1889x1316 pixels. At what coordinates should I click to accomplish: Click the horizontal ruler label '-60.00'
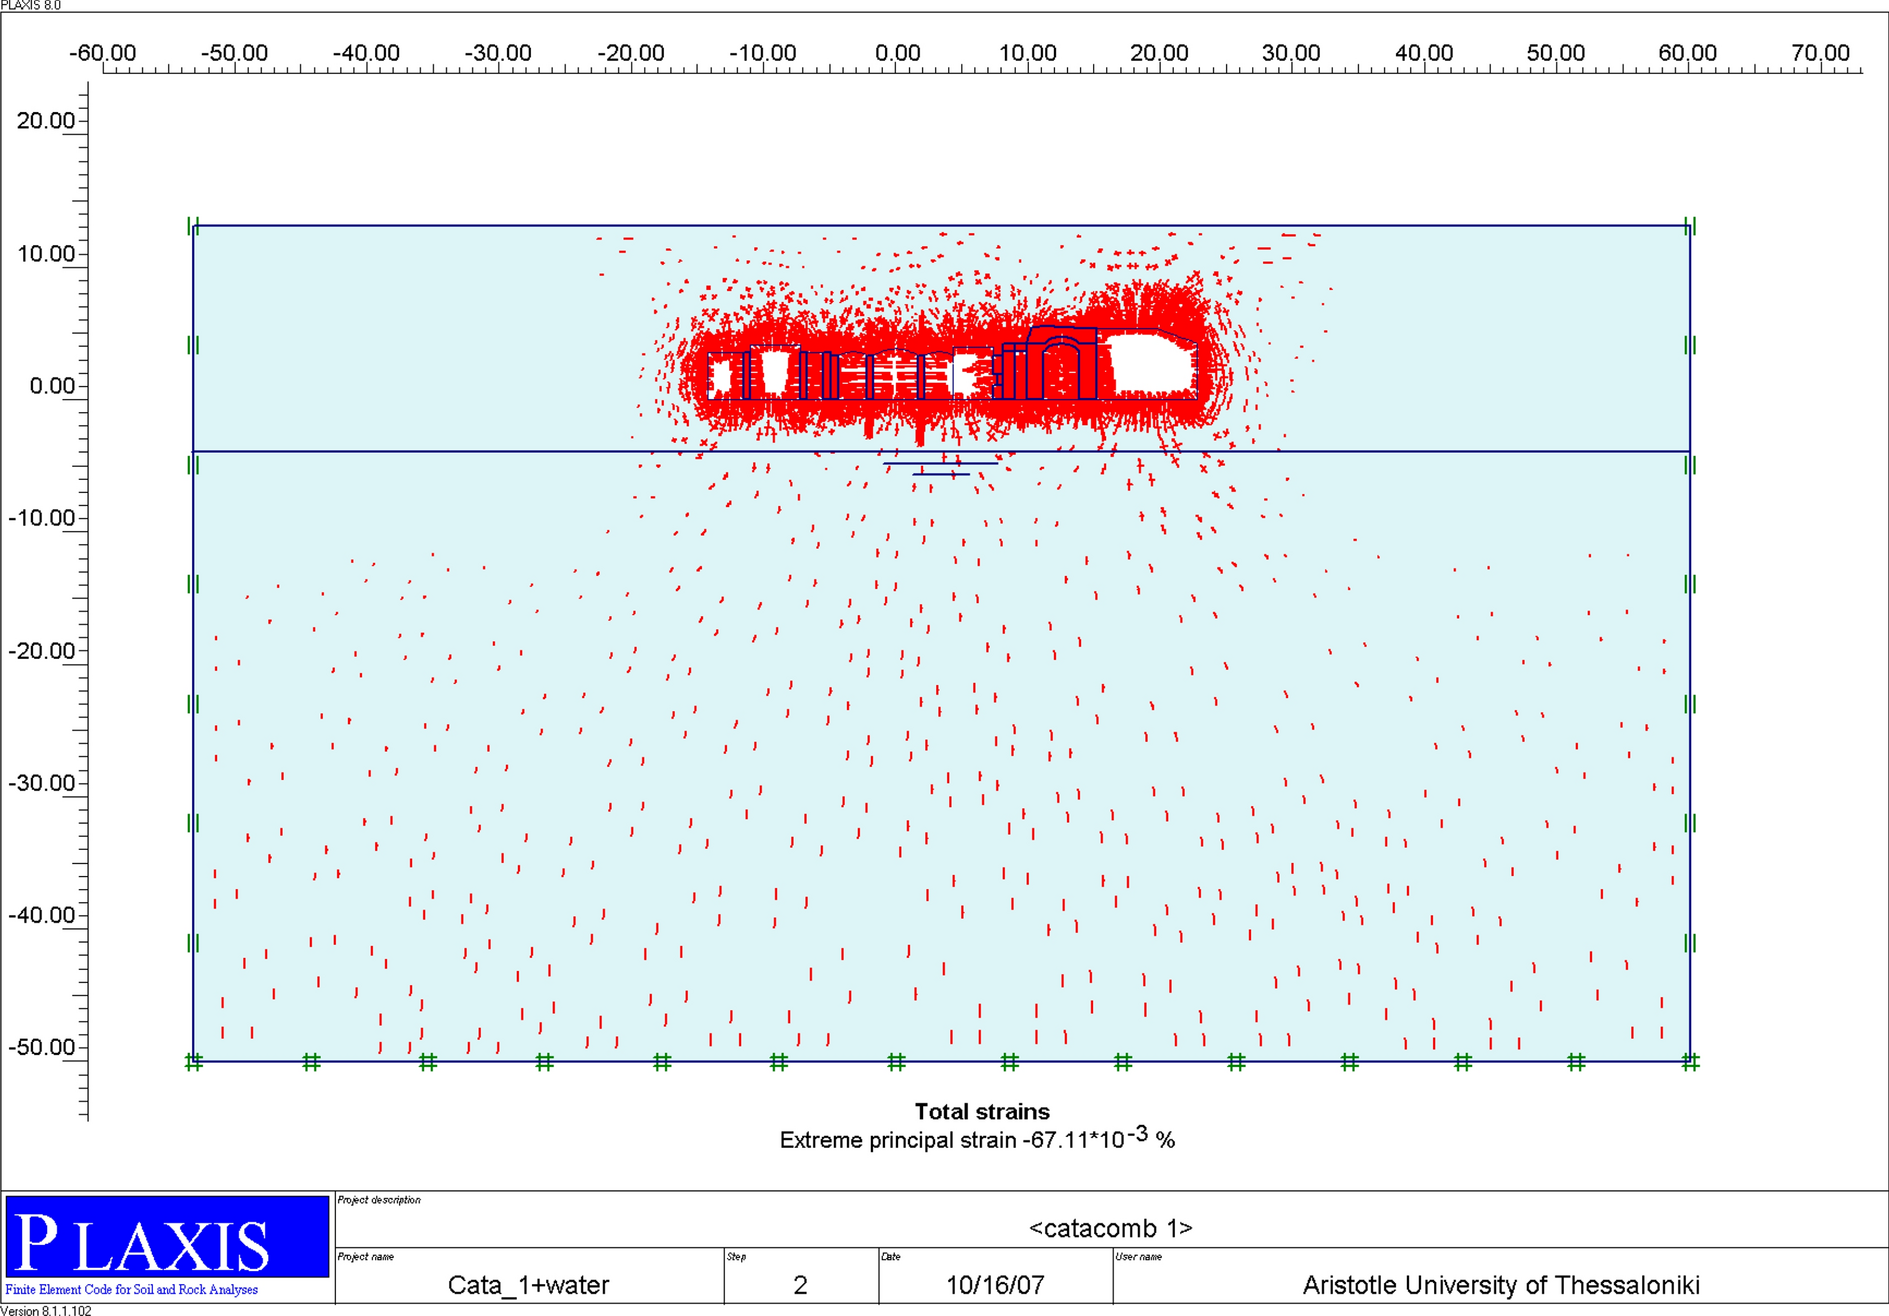pyautogui.click(x=102, y=53)
